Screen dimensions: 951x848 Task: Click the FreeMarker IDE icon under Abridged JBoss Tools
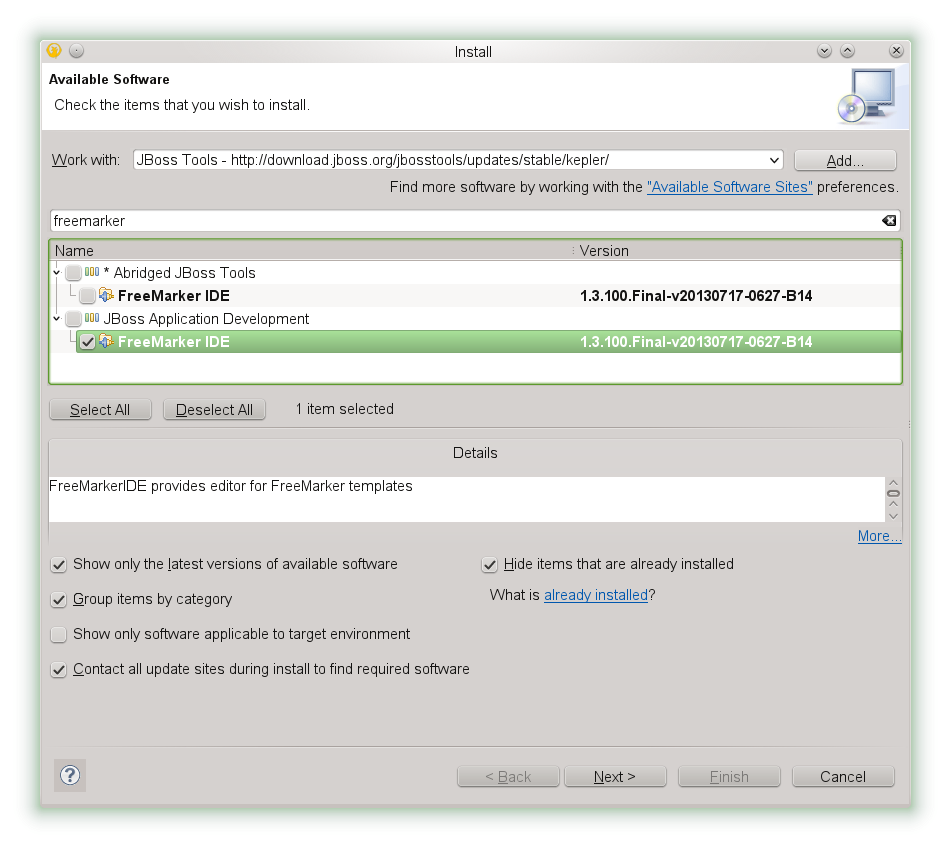106,296
